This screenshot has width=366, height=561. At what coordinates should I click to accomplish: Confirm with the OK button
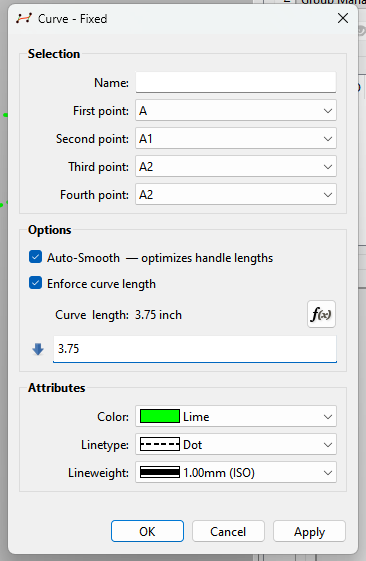(x=147, y=531)
